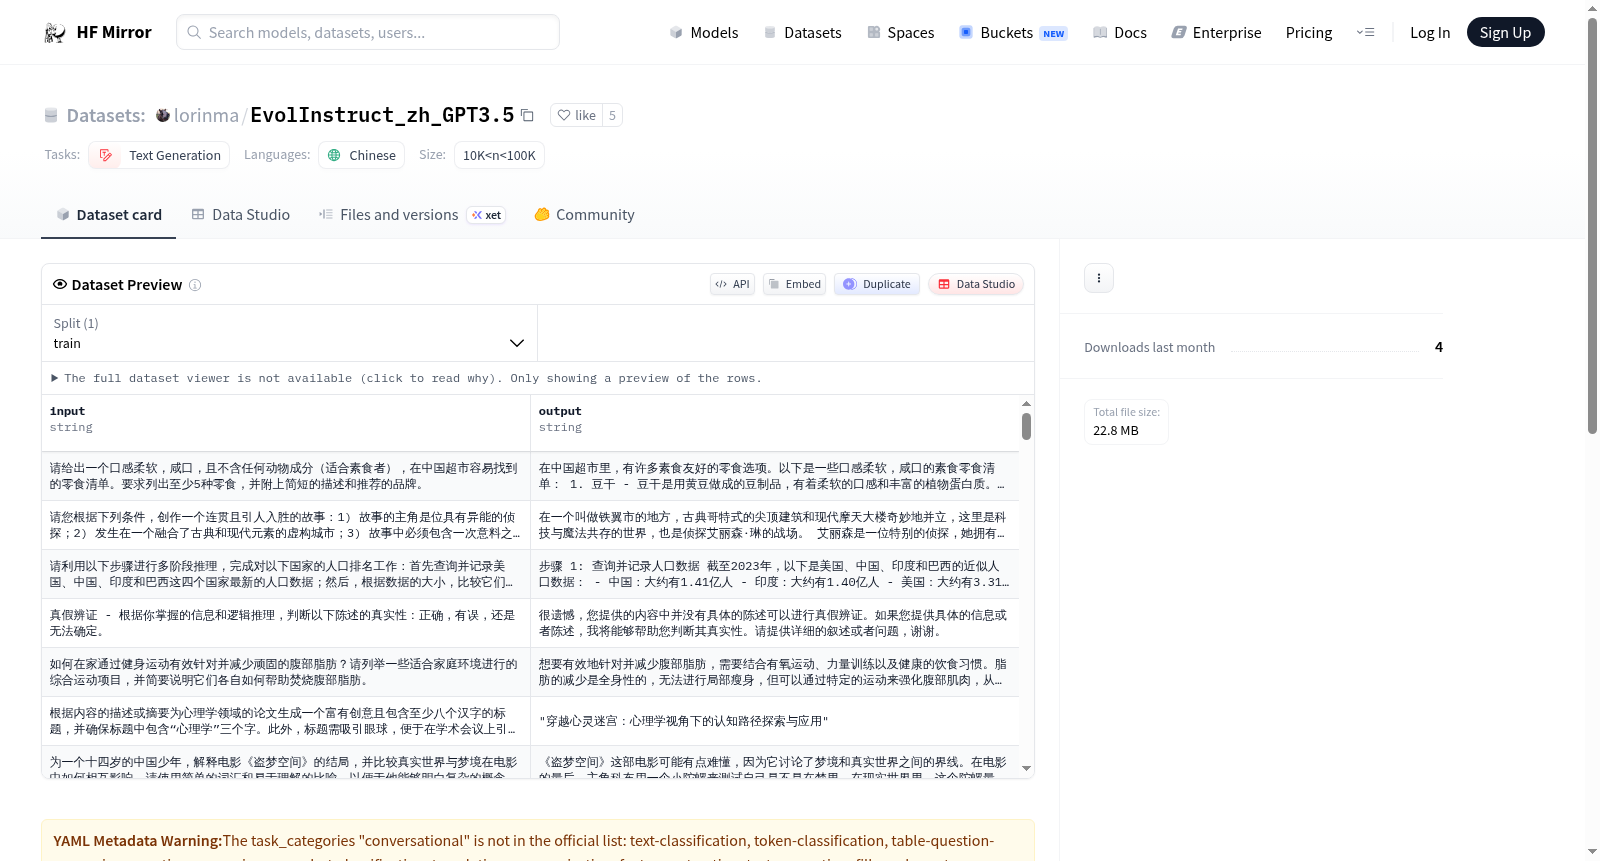The width and height of the screenshot is (1600, 861).
Task: Click the xet badge
Action: [487, 215]
